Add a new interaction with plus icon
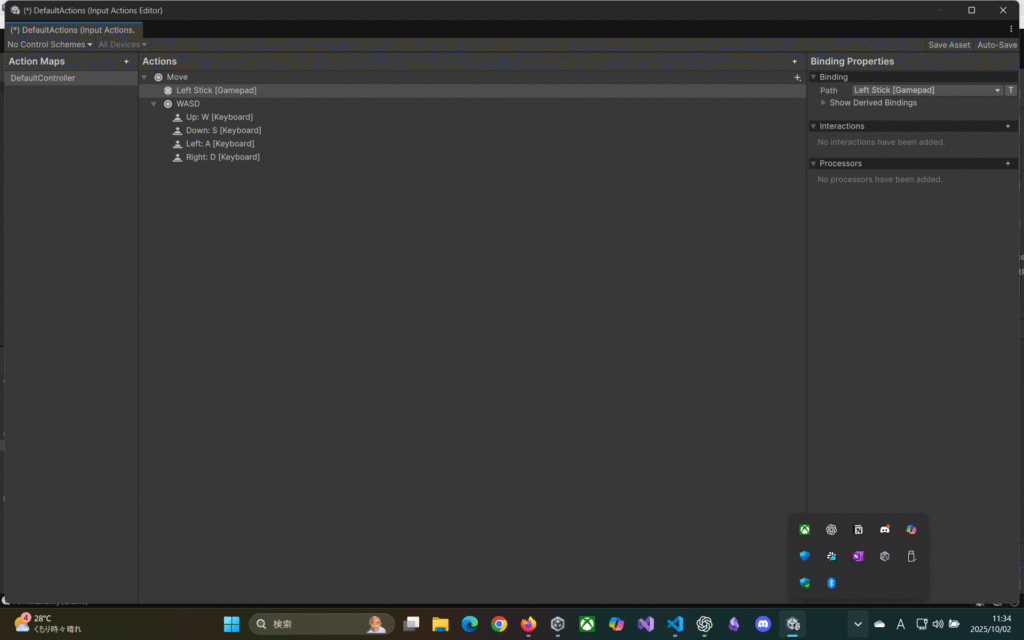This screenshot has height=640, width=1024. pyautogui.click(x=1007, y=126)
